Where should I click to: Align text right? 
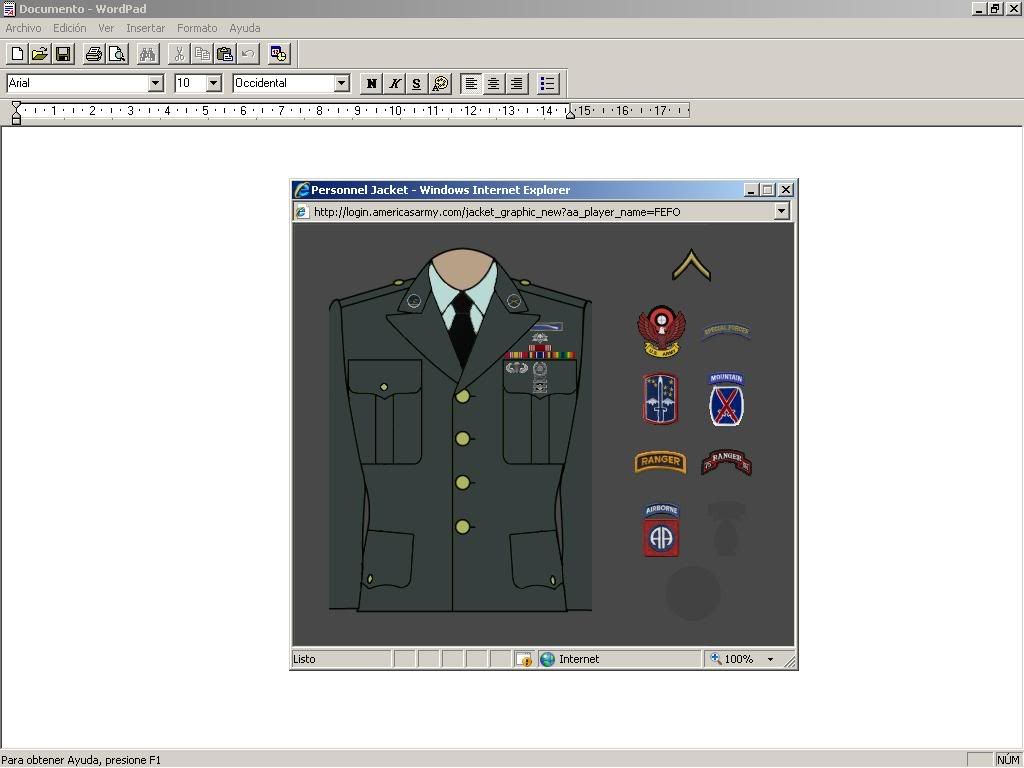point(517,83)
